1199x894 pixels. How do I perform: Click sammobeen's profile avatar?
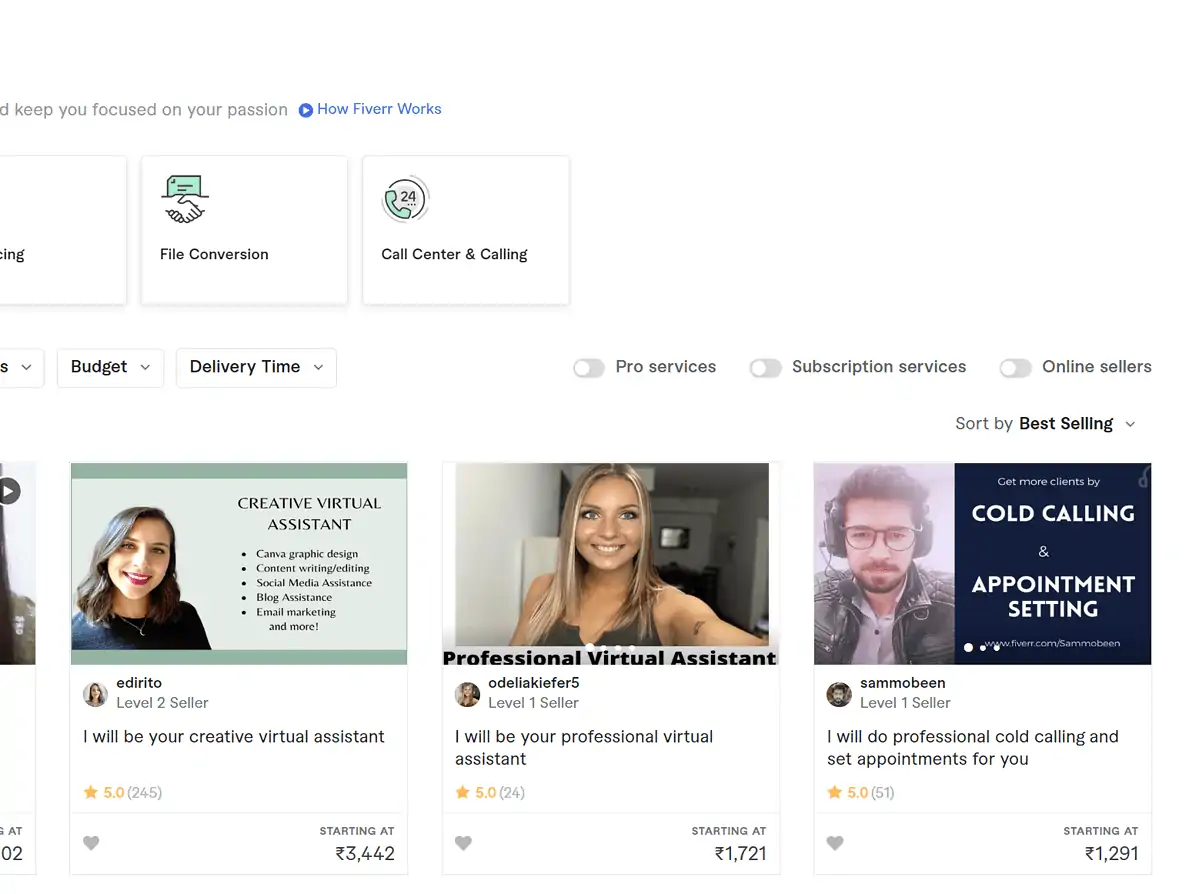pyautogui.click(x=839, y=694)
